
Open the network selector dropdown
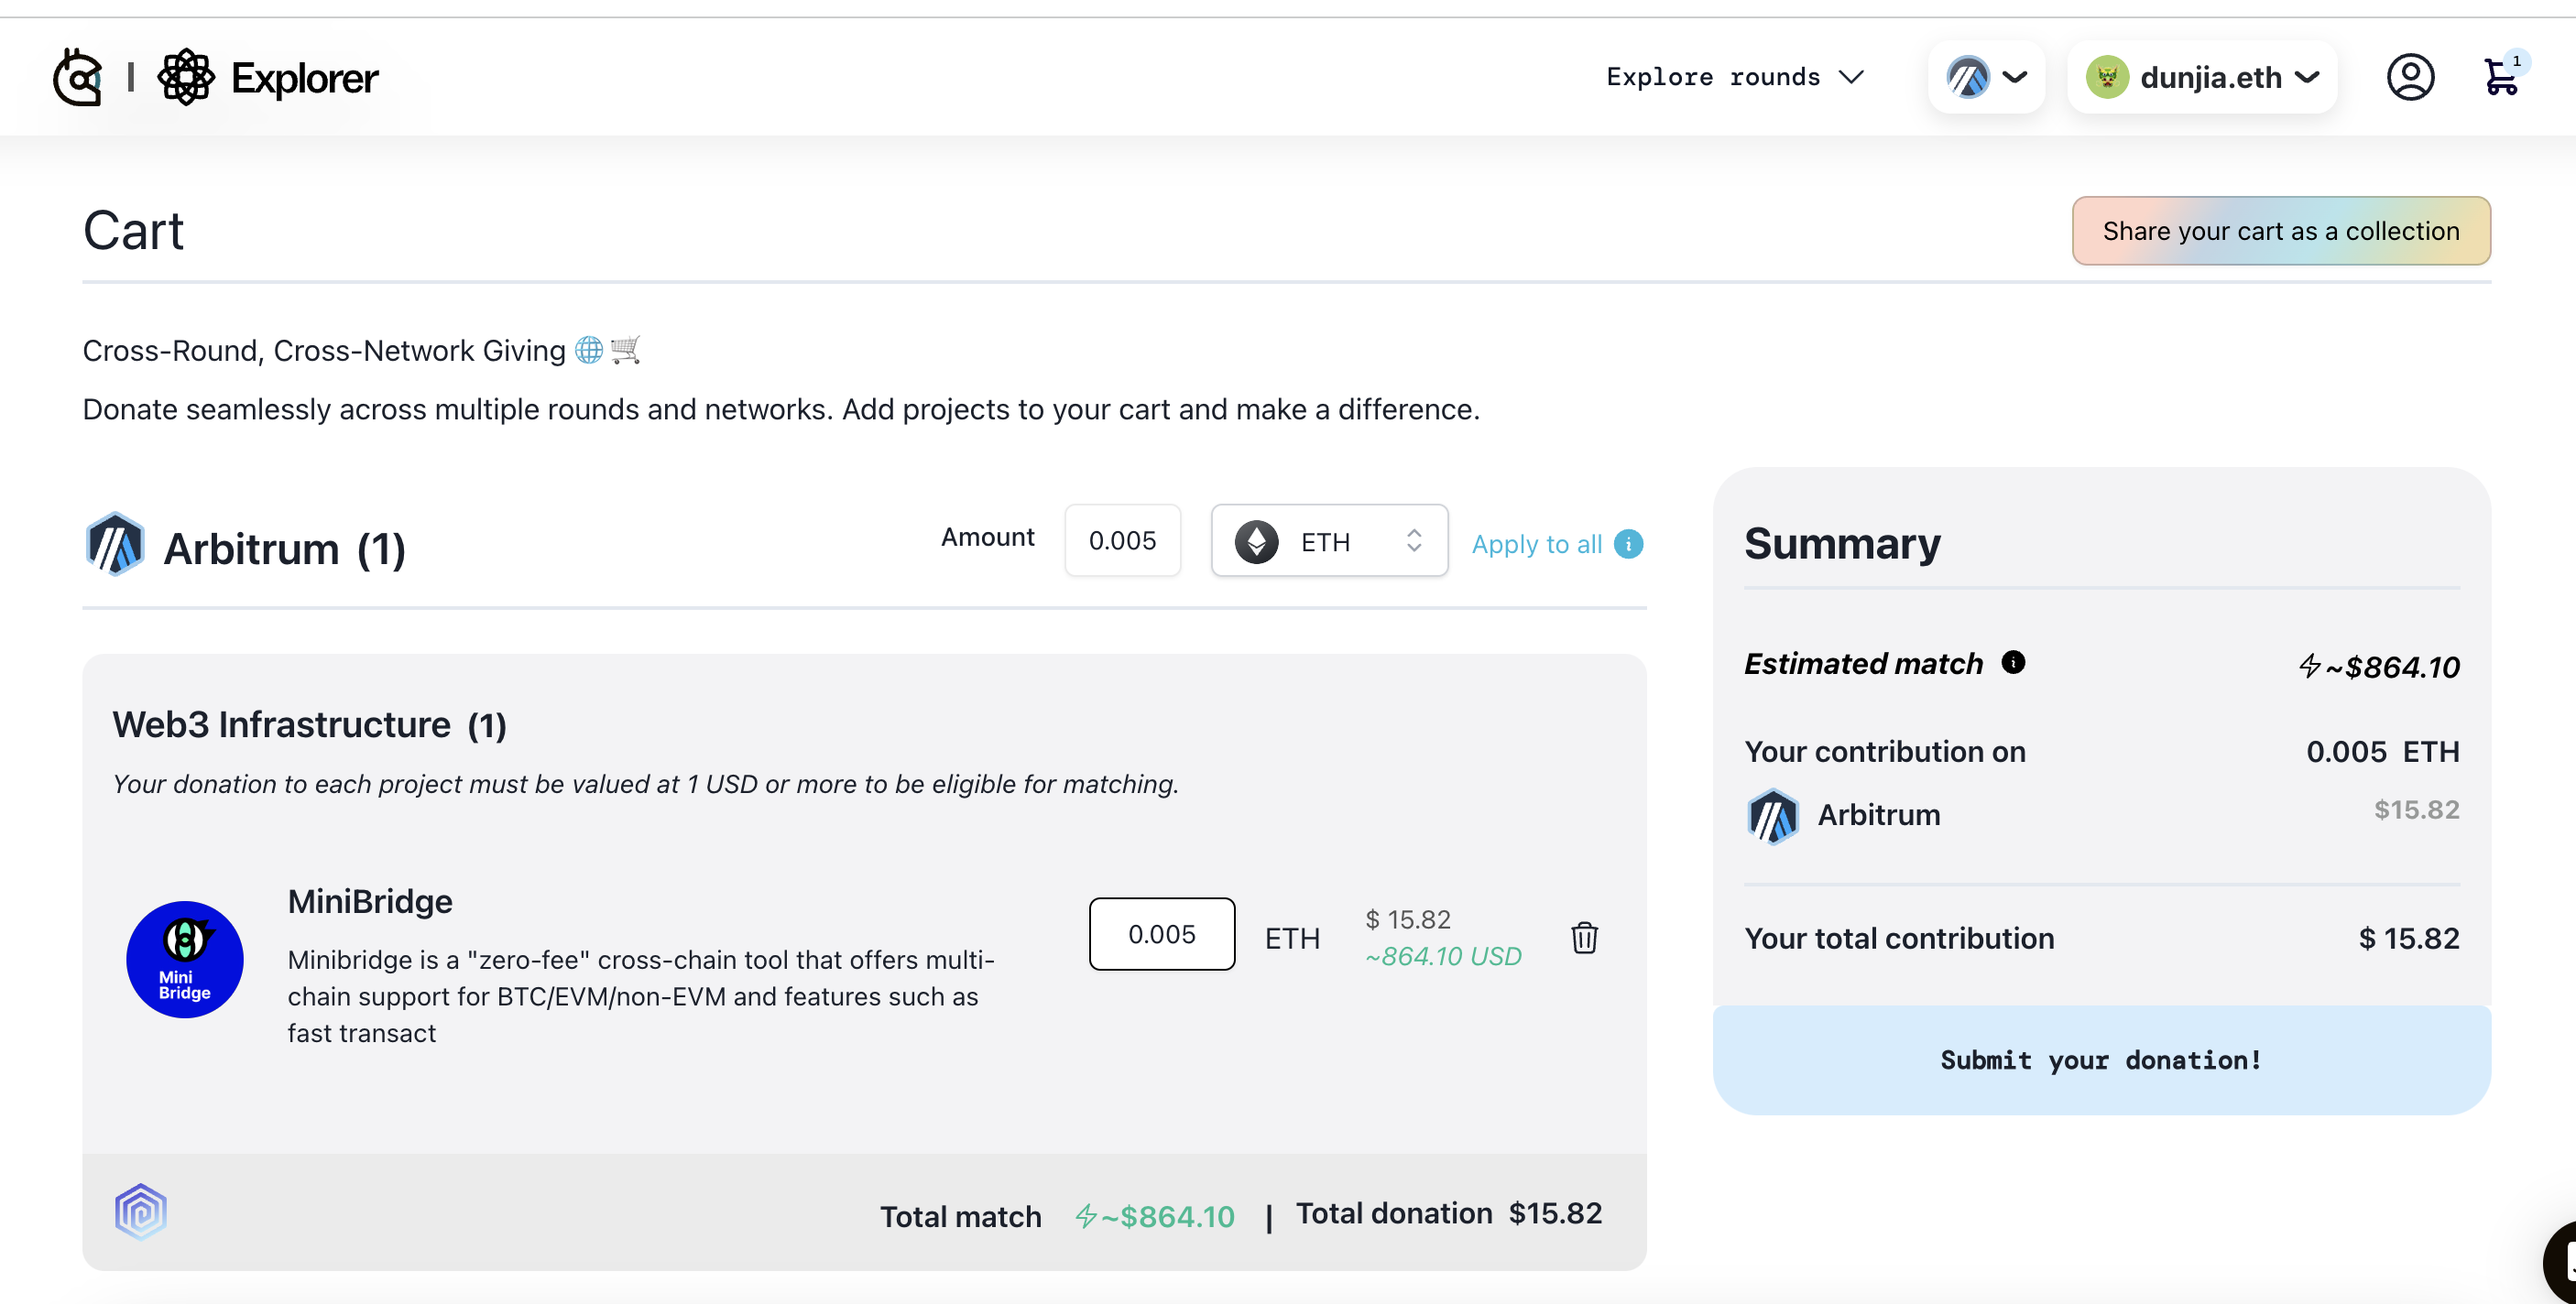pyautogui.click(x=1986, y=77)
